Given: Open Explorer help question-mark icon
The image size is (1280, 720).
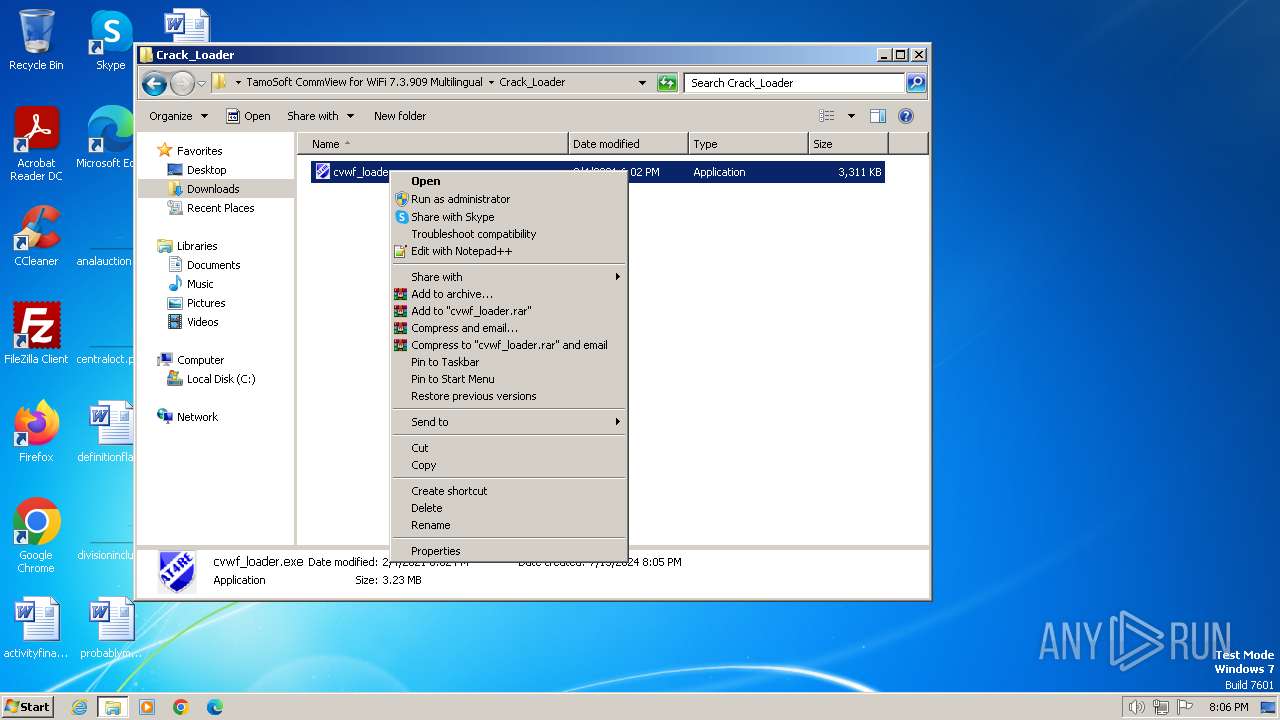Looking at the screenshot, I should pyautogui.click(x=906, y=116).
